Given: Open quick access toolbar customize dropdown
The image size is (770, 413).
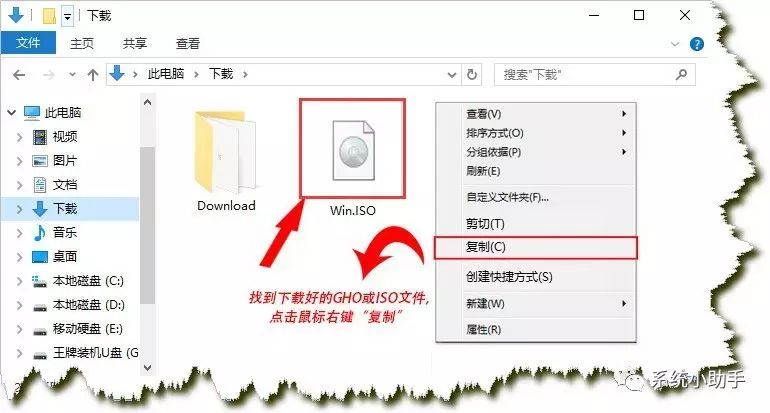Looking at the screenshot, I should click(67, 17).
